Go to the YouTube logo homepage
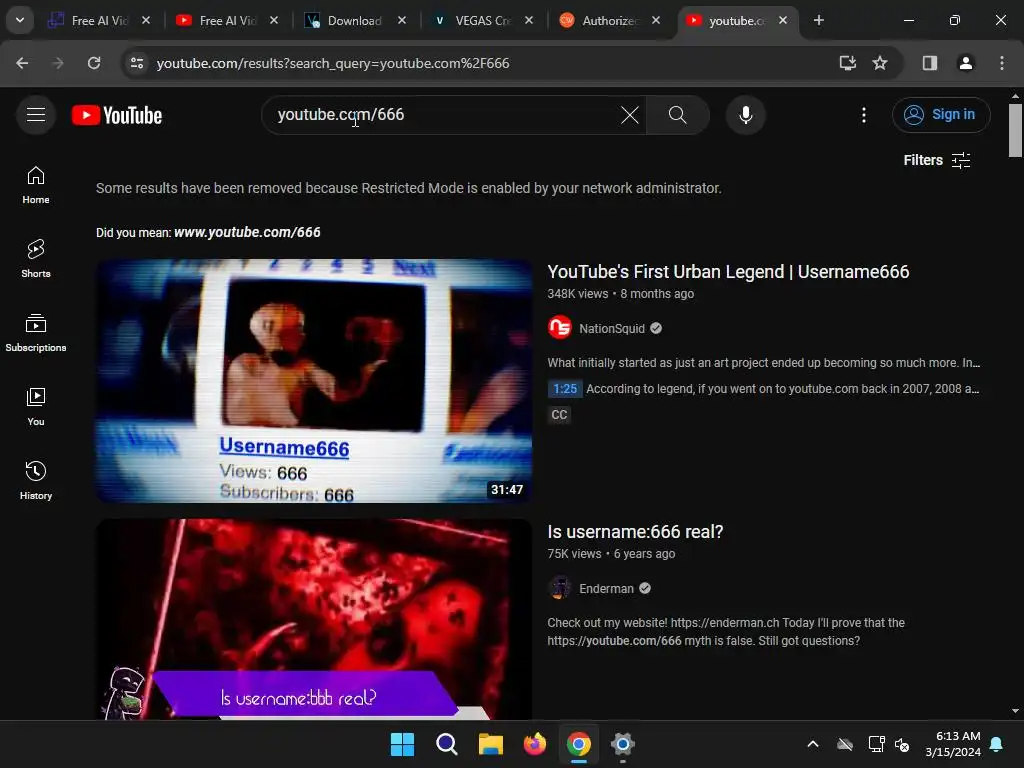Viewport: 1024px width, 768px height. pos(117,116)
